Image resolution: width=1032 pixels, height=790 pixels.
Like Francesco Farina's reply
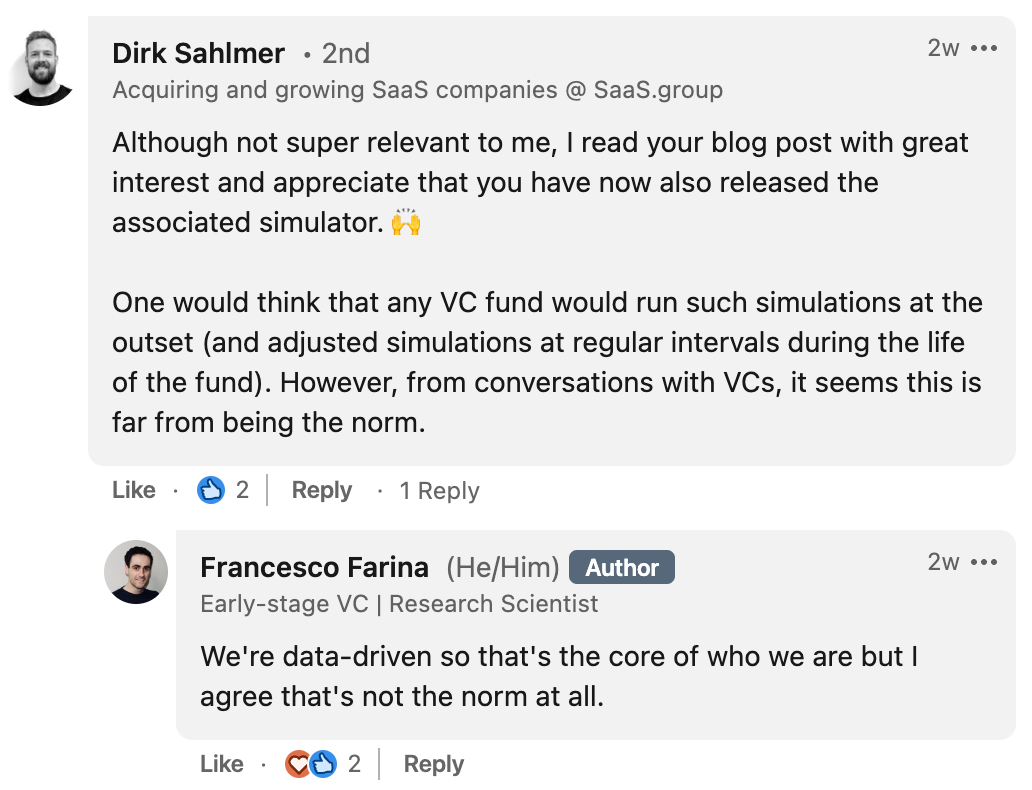222,764
